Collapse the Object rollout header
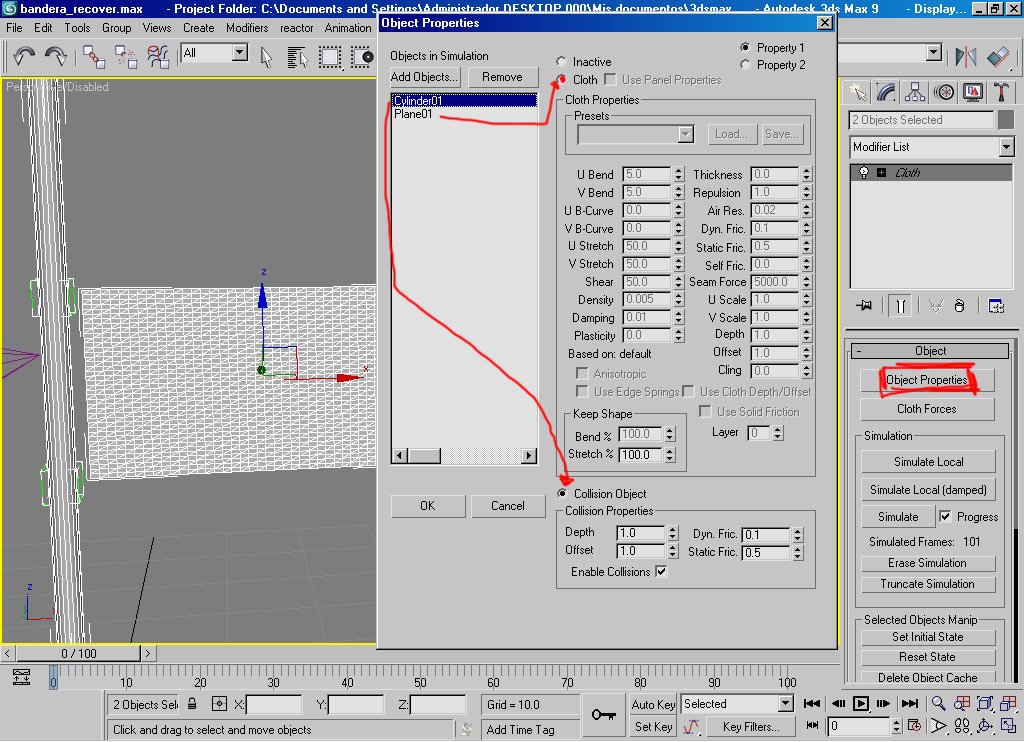This screenshot has height=742, width=1024. tap(930, 351)
